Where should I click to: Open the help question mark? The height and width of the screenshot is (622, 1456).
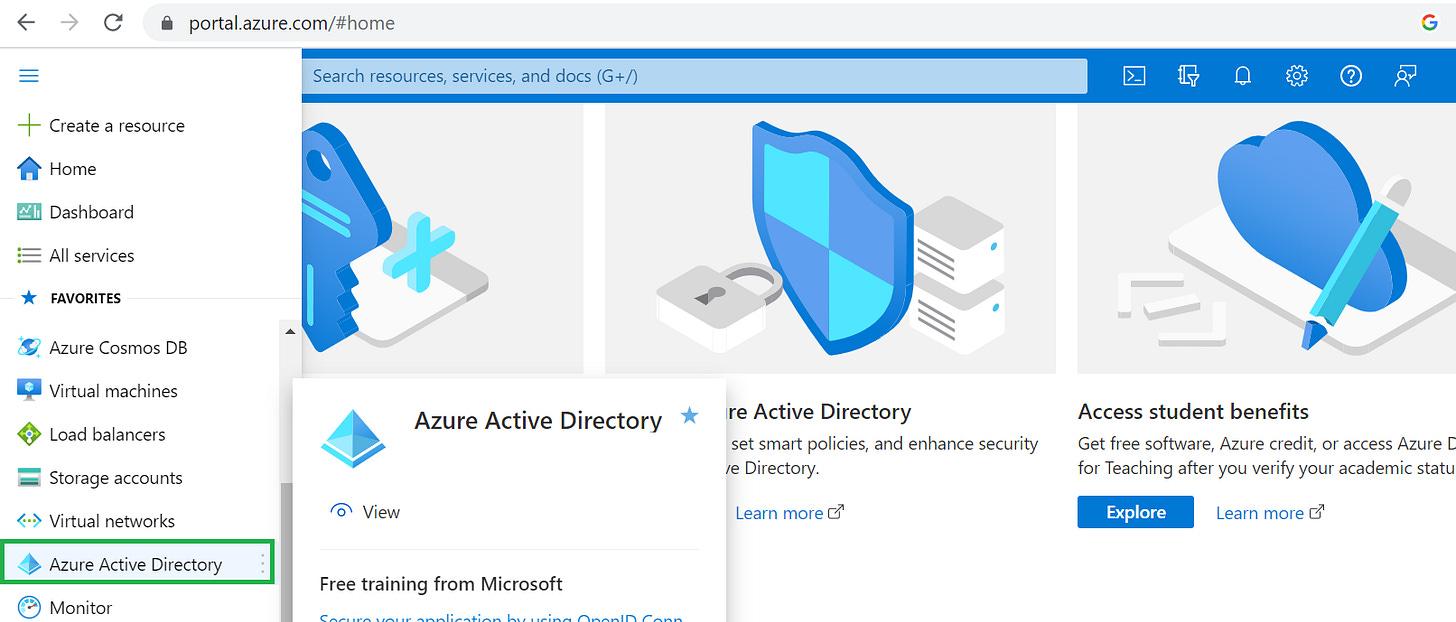(1351, 76)
